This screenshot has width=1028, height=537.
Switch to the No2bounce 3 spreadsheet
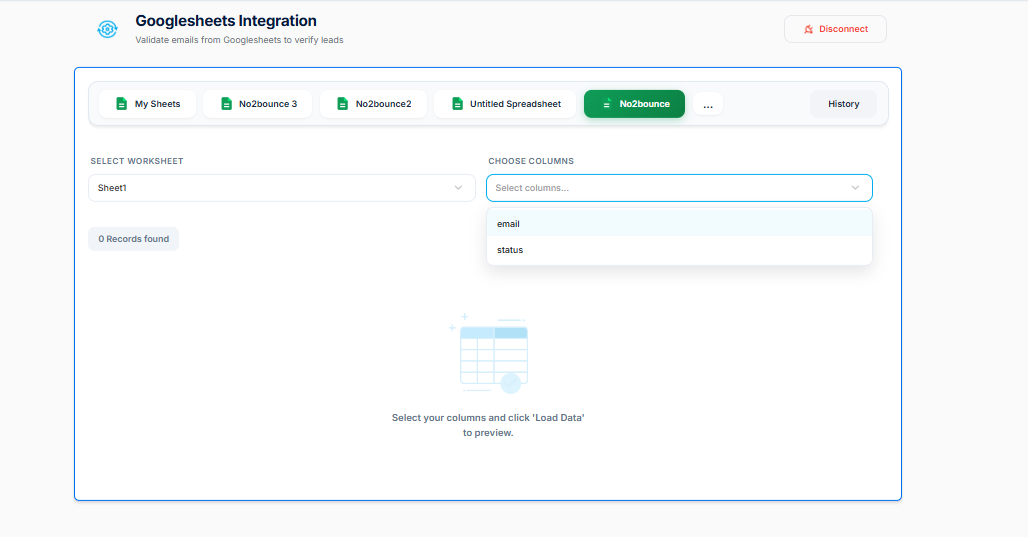click(258, 104)
